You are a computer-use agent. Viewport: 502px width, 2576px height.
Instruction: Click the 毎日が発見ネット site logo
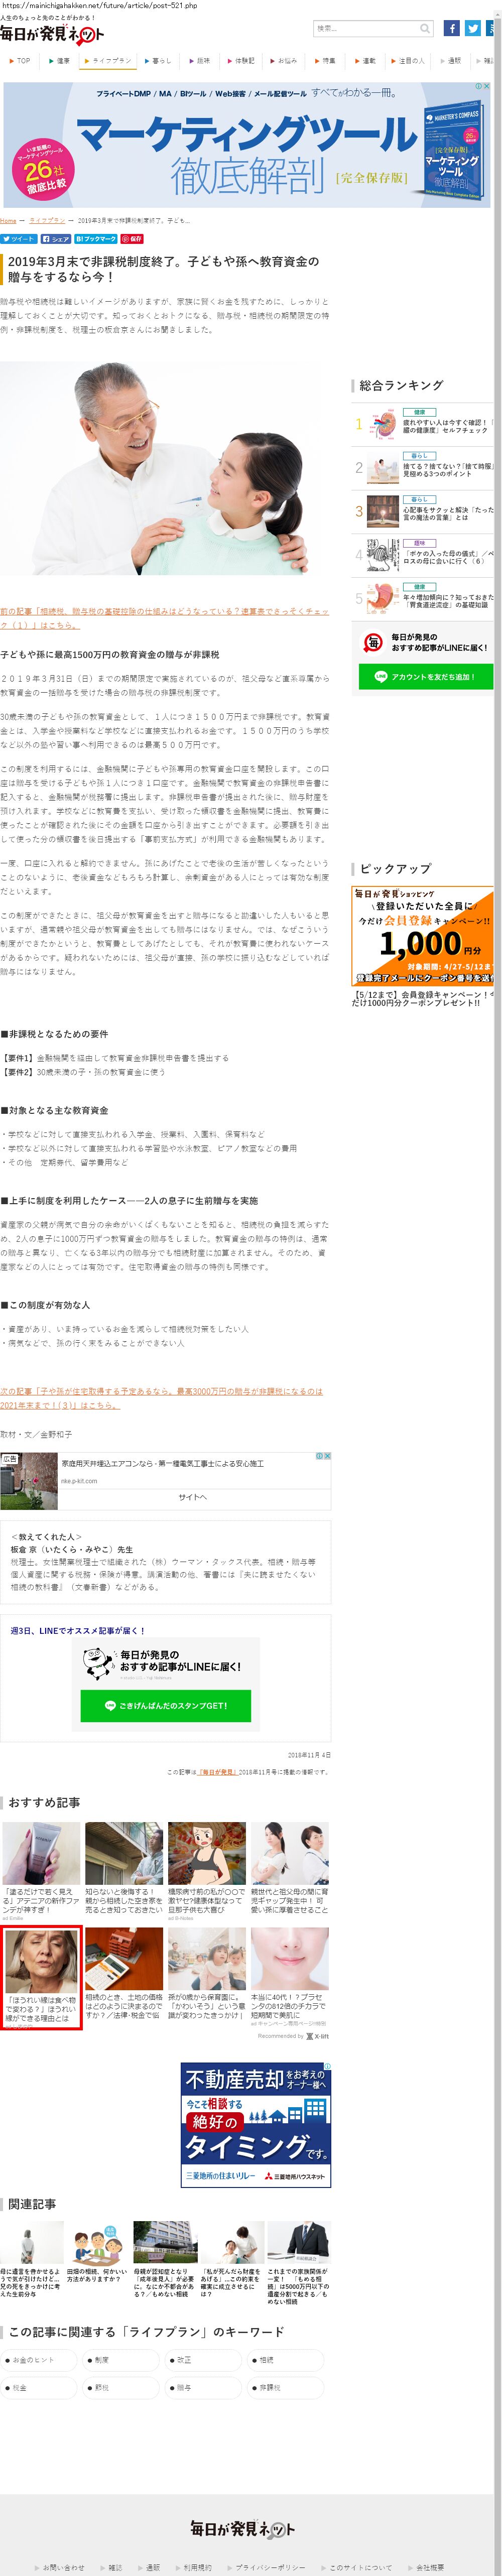pos(52,34)
